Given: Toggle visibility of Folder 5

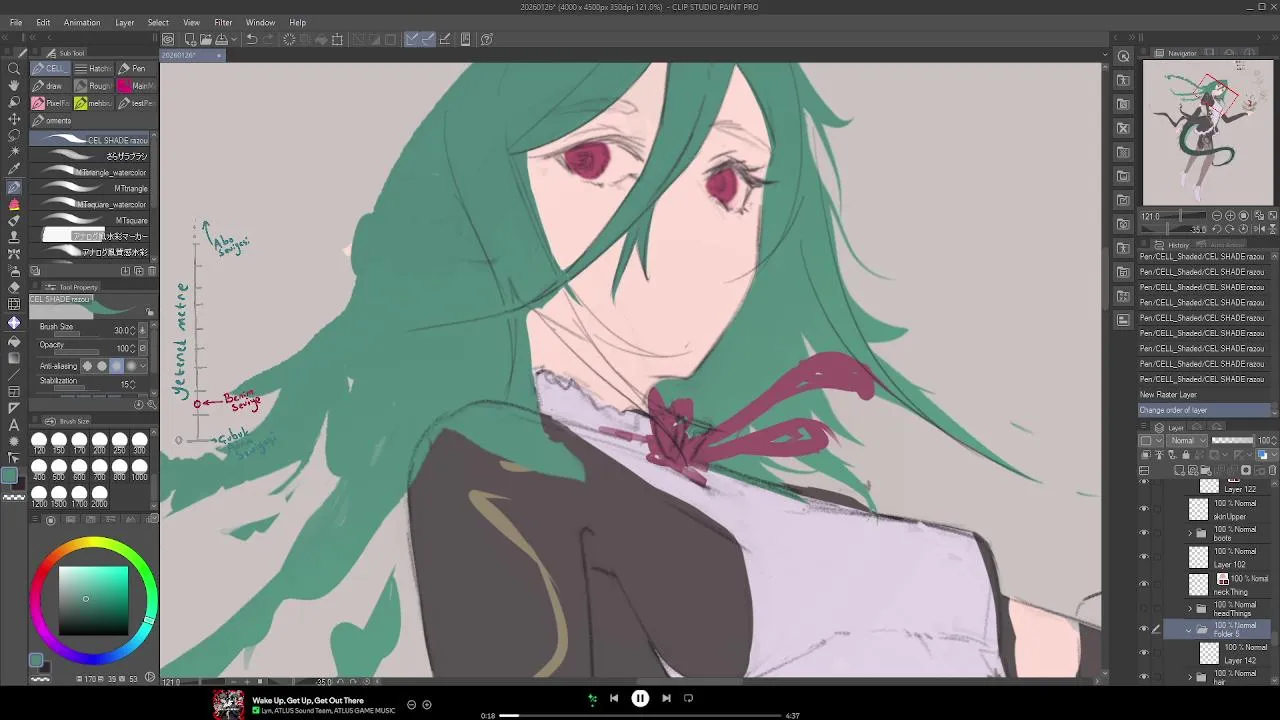Looking at the screenshot, I should tap(1144, 629).
